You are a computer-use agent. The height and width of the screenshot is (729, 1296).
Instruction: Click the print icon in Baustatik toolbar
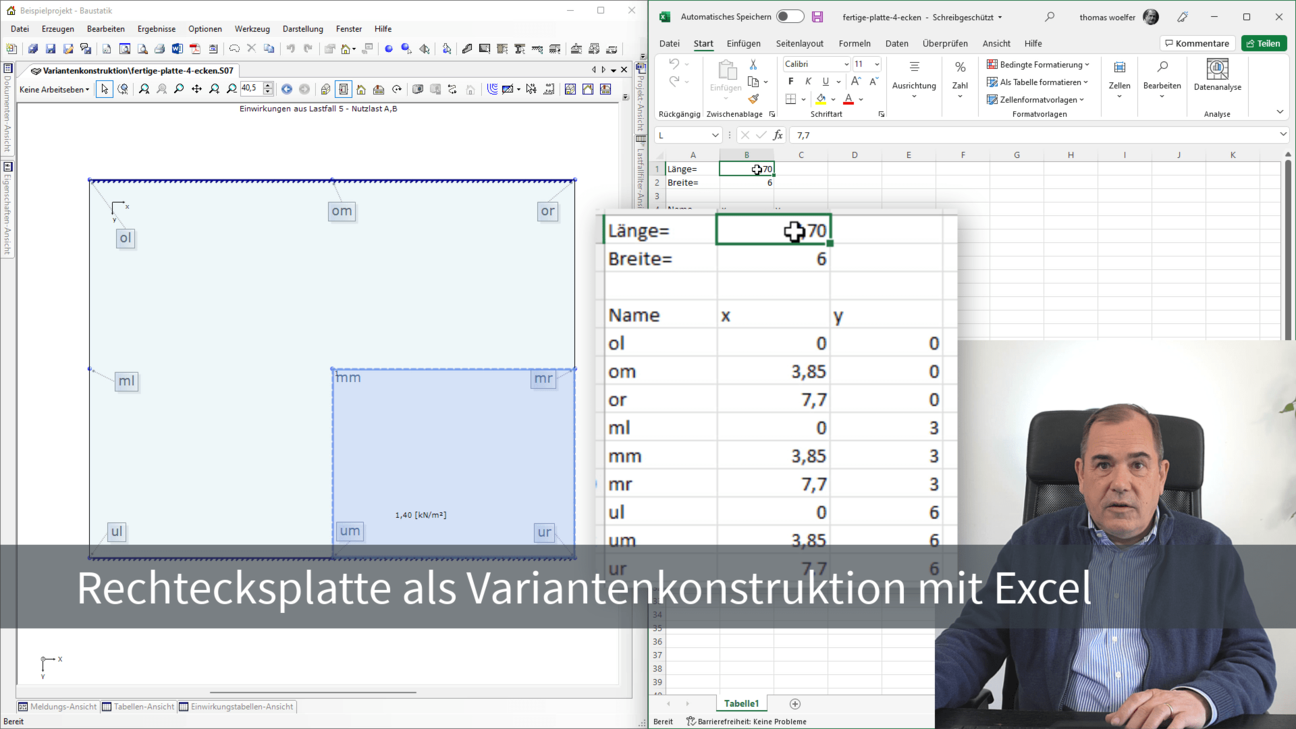point(159,48)
